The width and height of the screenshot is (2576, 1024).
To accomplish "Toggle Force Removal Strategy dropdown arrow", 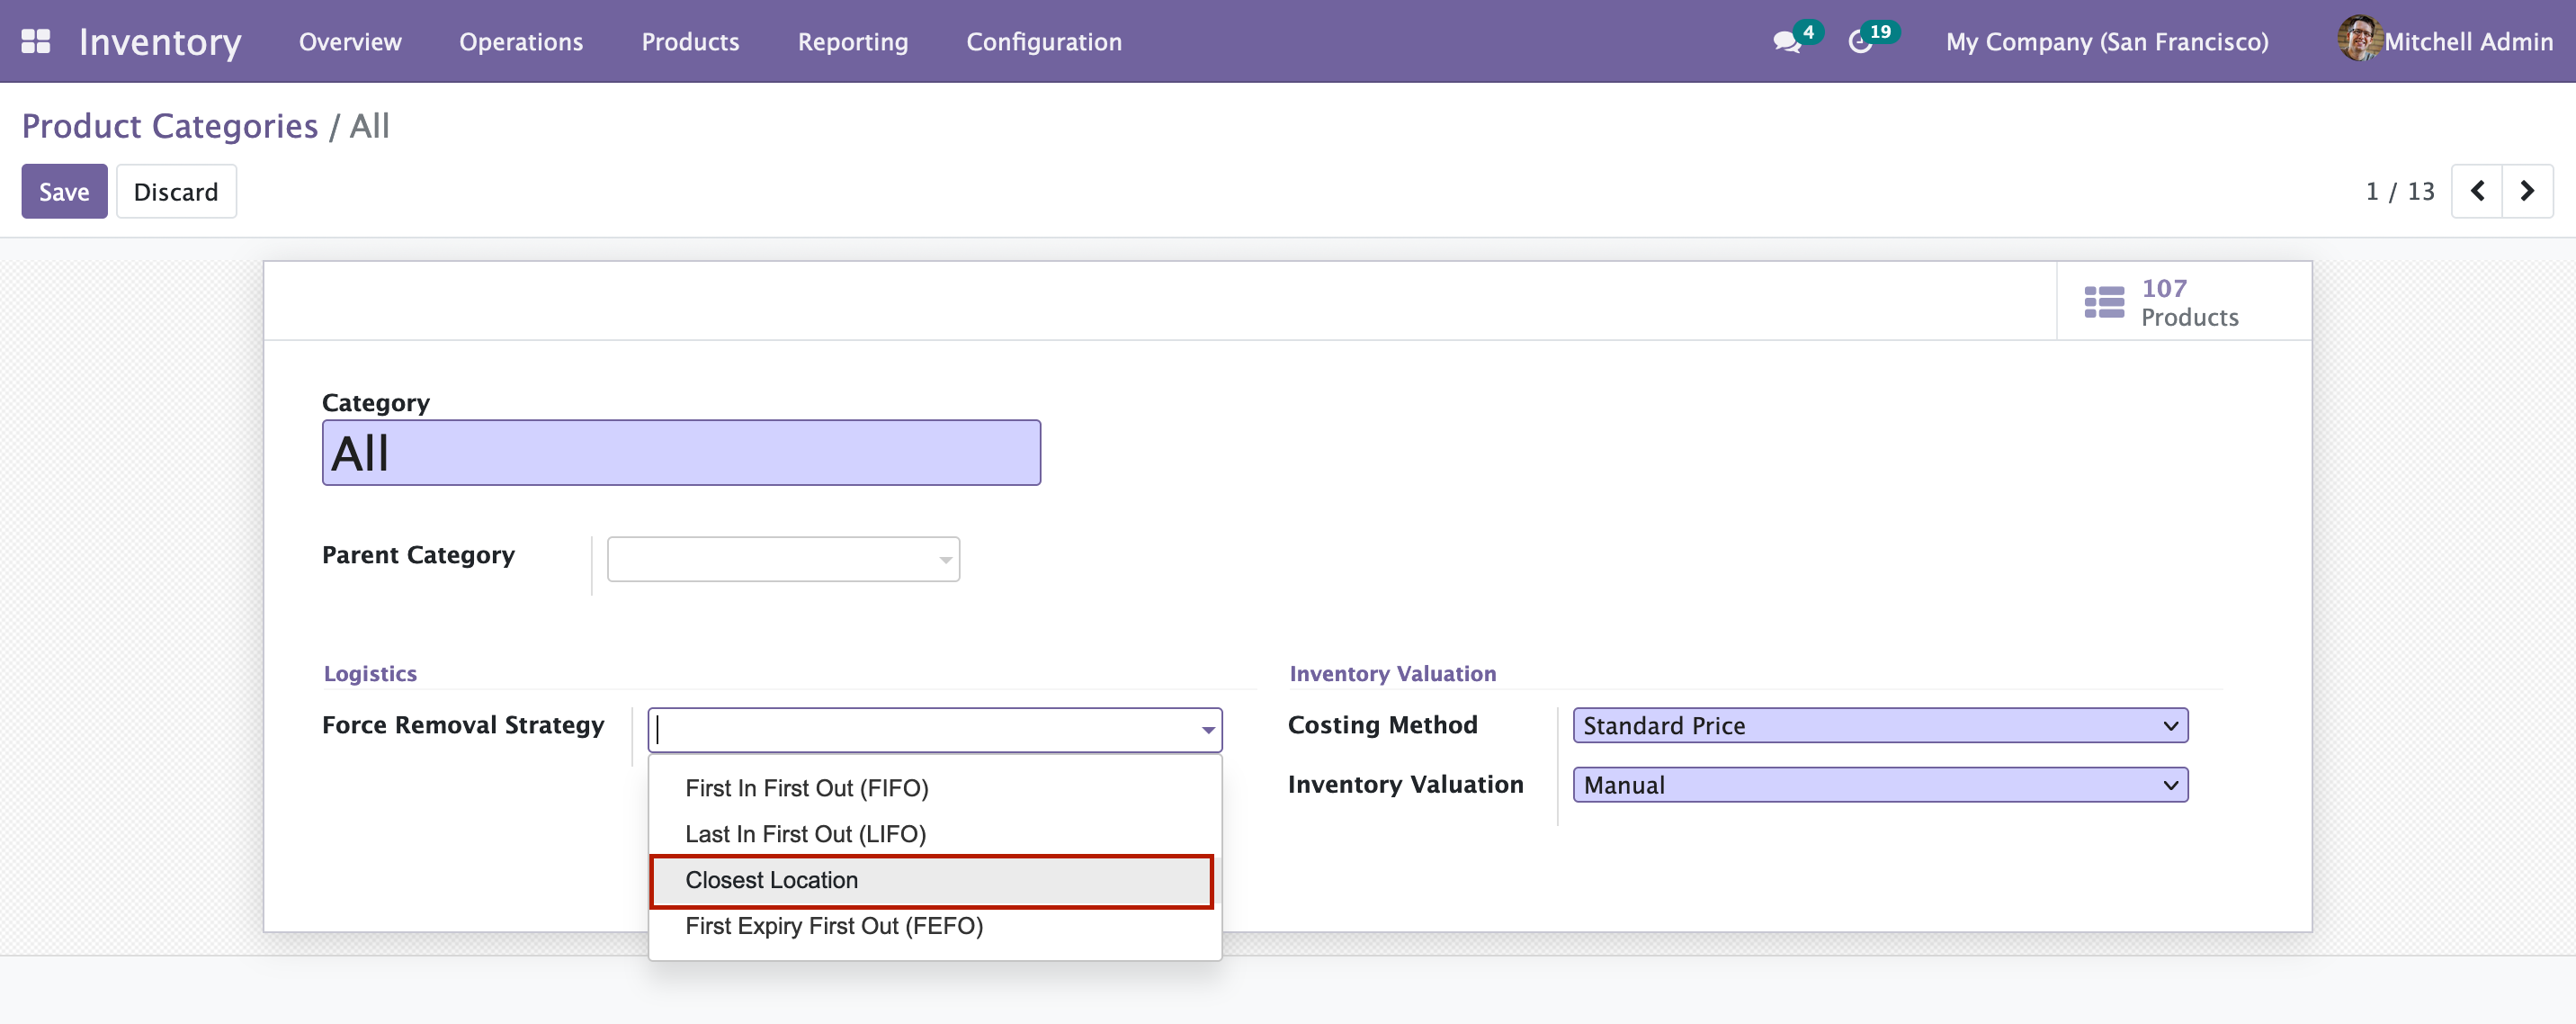I will [x=1208, y=730].
